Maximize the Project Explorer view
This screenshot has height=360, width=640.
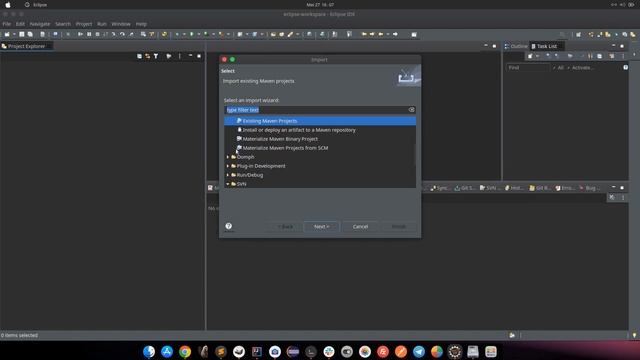tap(199, 56)
